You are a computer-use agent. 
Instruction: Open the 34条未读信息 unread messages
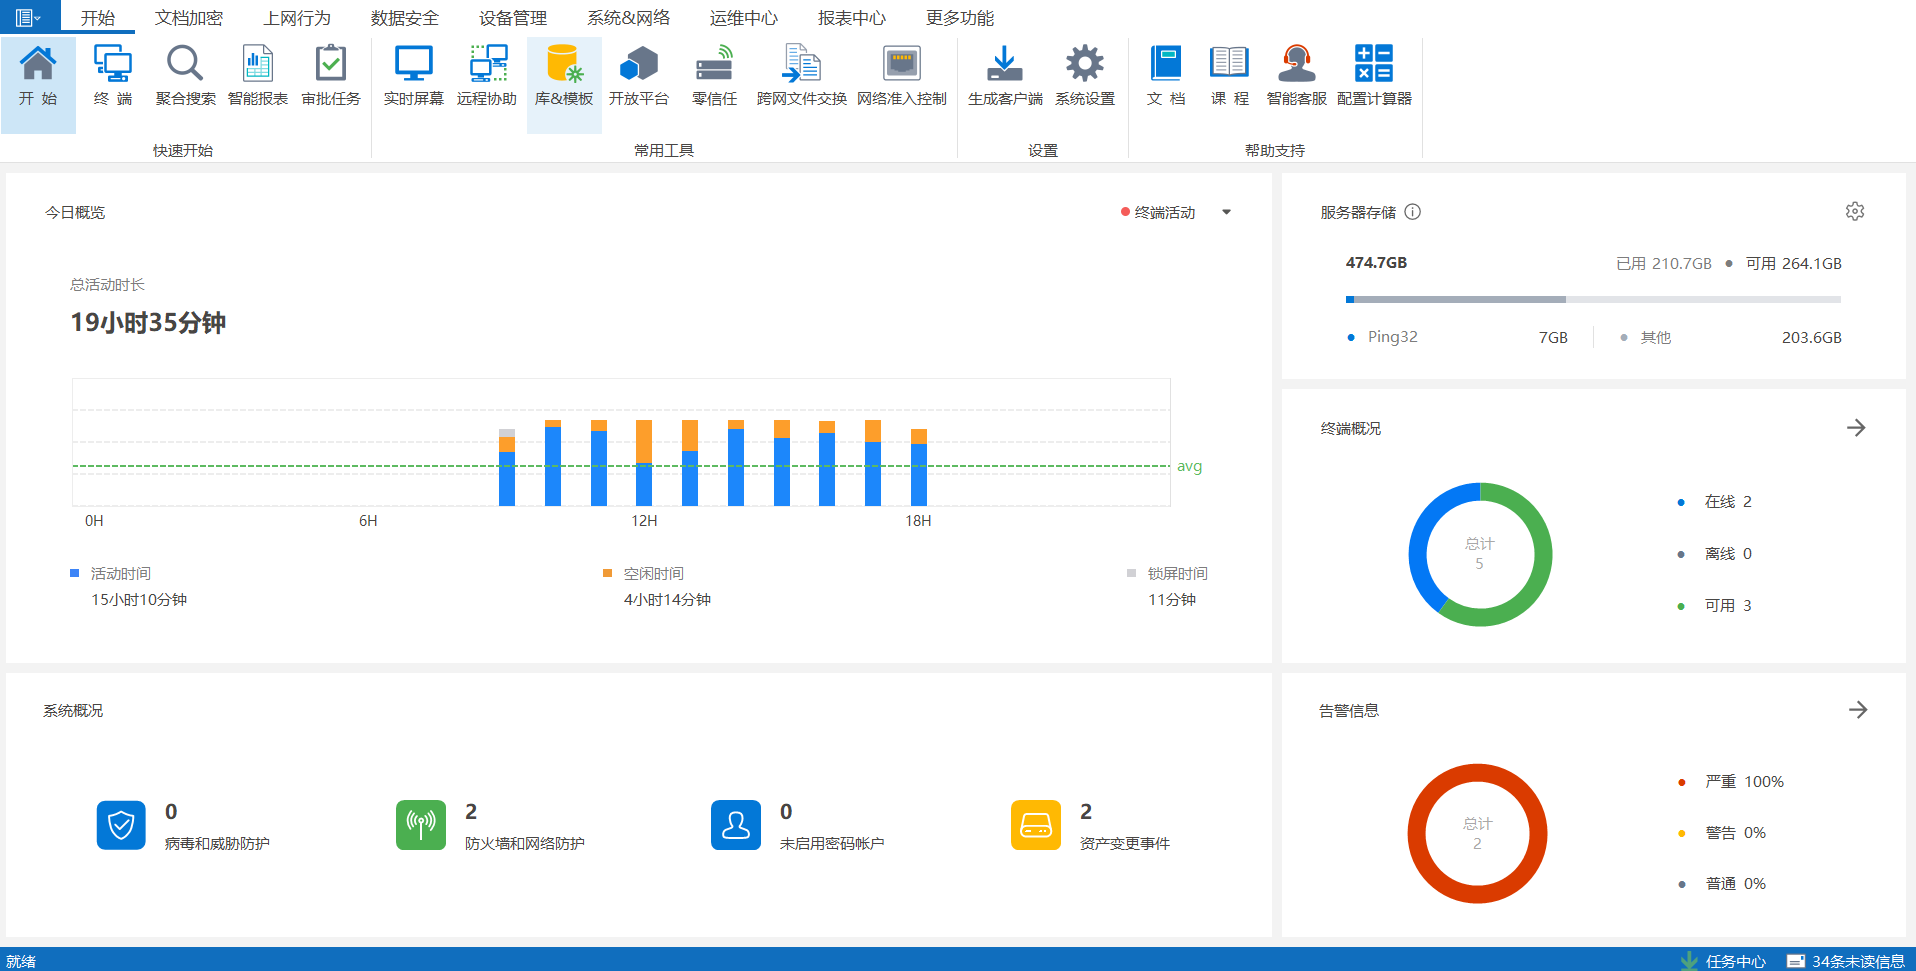pos(1857,961)
